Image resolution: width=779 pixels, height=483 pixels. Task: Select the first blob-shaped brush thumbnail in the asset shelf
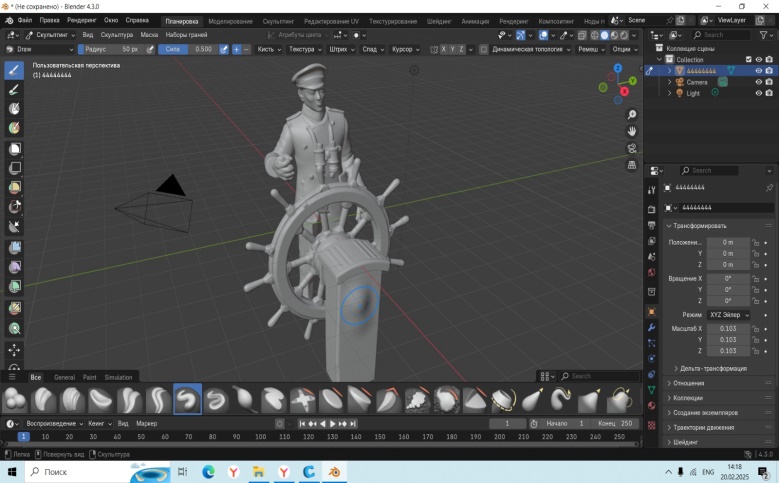(x=15, y=400)
